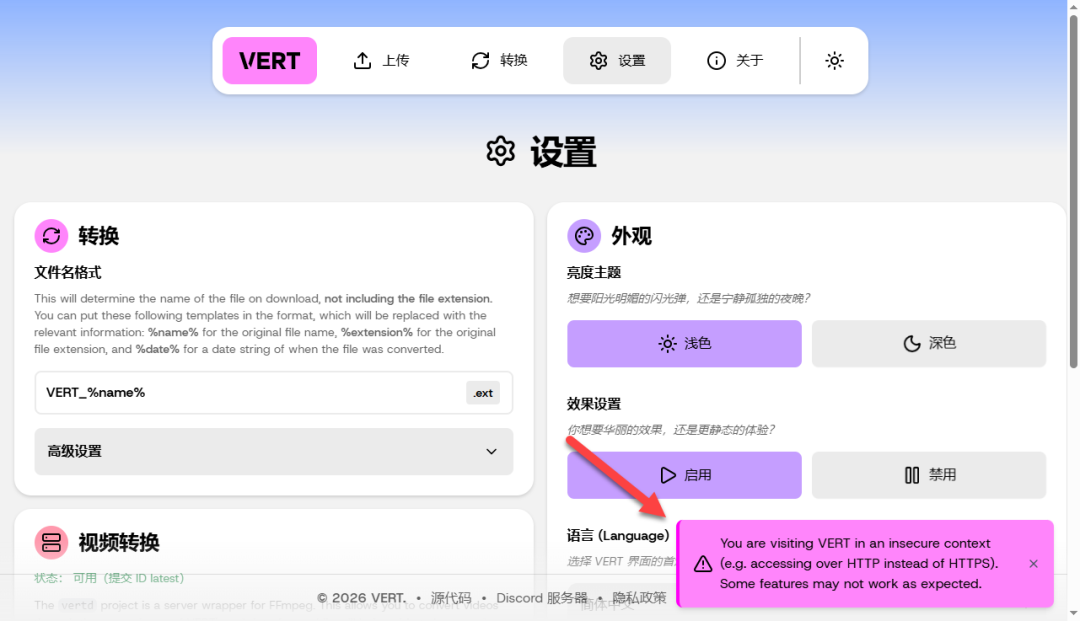Click the 外观 palette icon
The width and height of the screenshot is (1080, 621).
[x=584, y=236]
